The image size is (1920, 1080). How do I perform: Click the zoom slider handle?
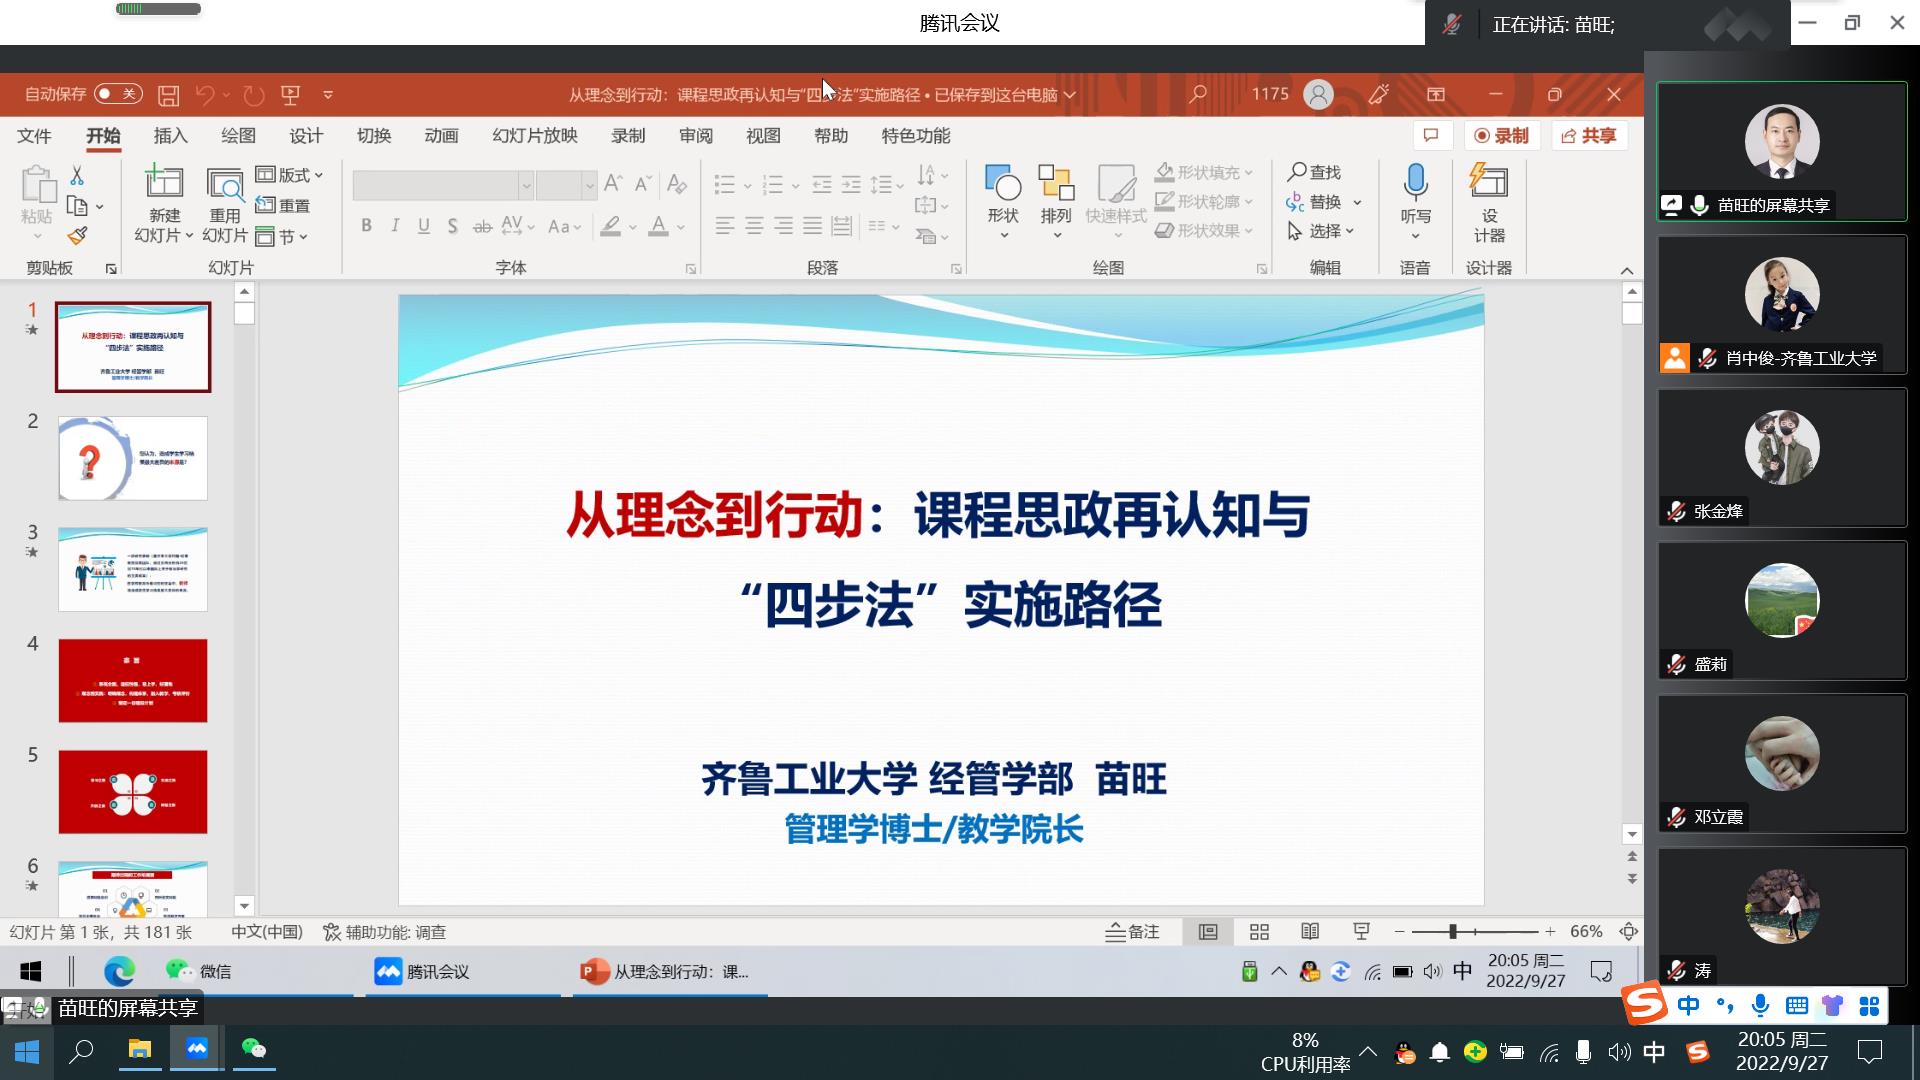[1452, 931]
